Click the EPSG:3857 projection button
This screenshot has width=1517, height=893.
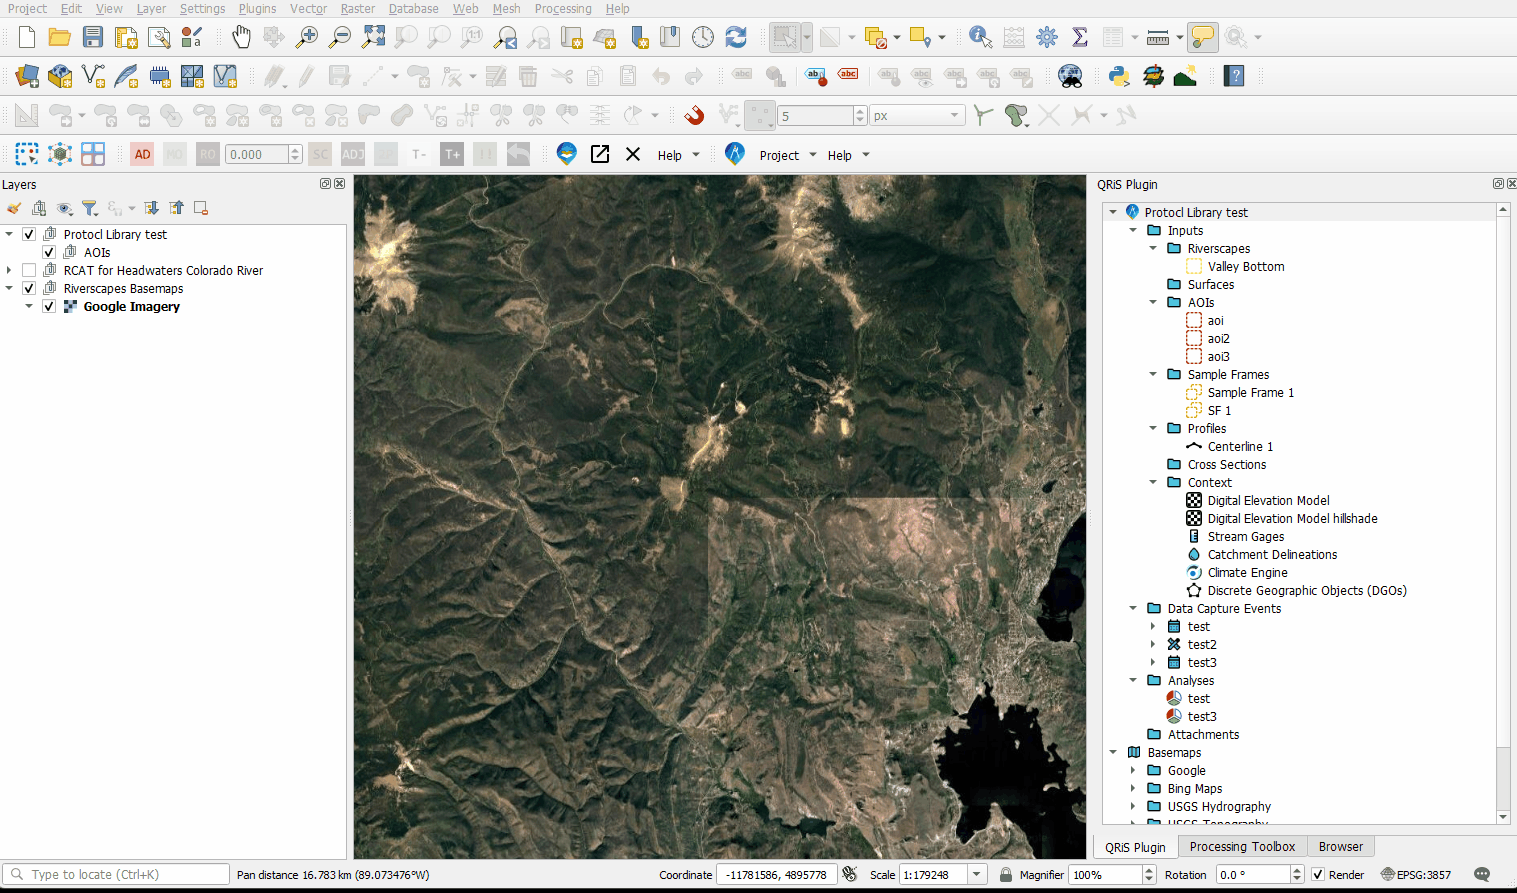[1415, 874]
